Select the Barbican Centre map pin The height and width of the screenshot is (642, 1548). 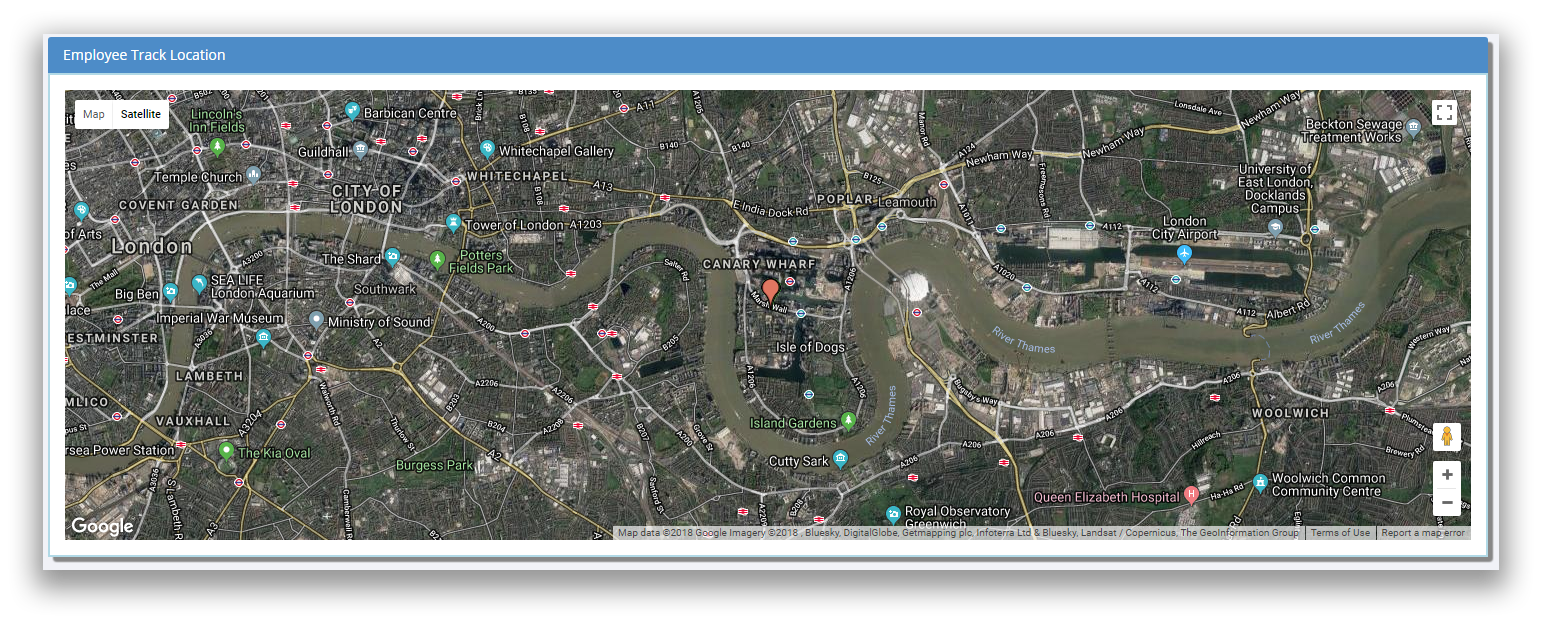[352, 111]
